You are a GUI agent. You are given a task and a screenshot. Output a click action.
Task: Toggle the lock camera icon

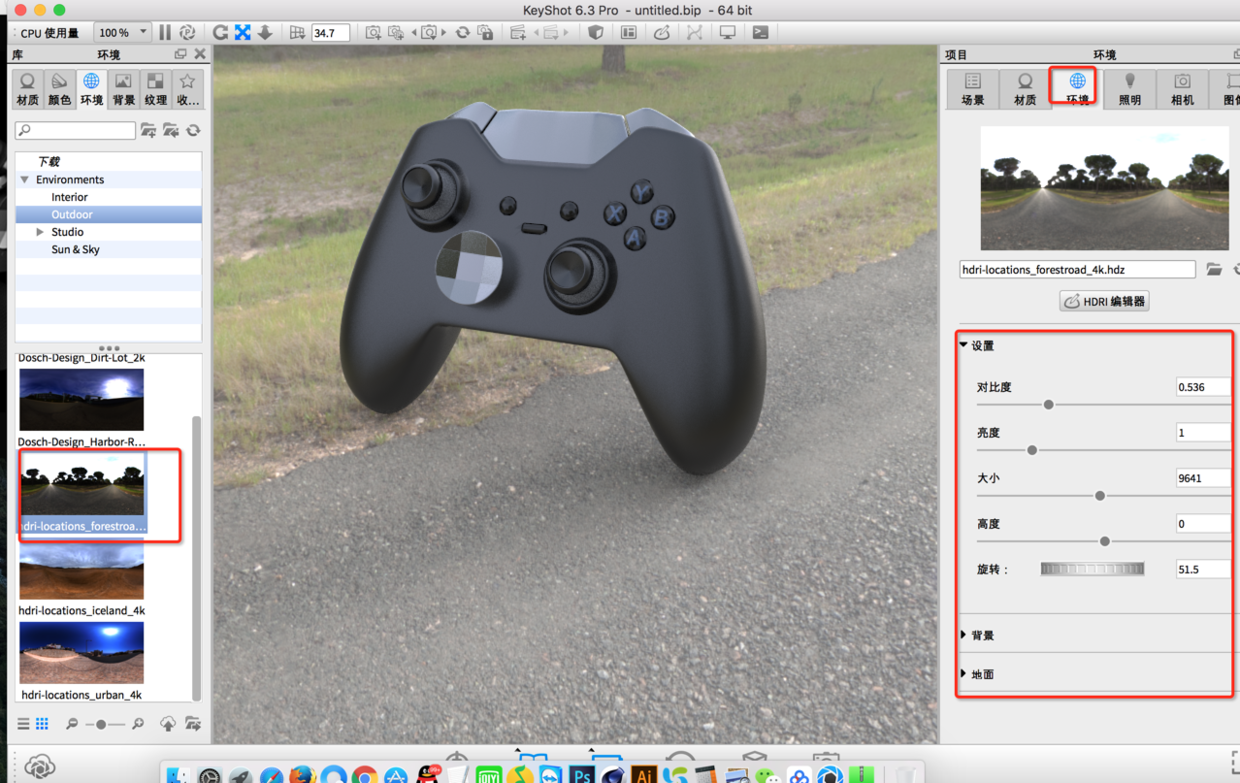tap(485, 32)
